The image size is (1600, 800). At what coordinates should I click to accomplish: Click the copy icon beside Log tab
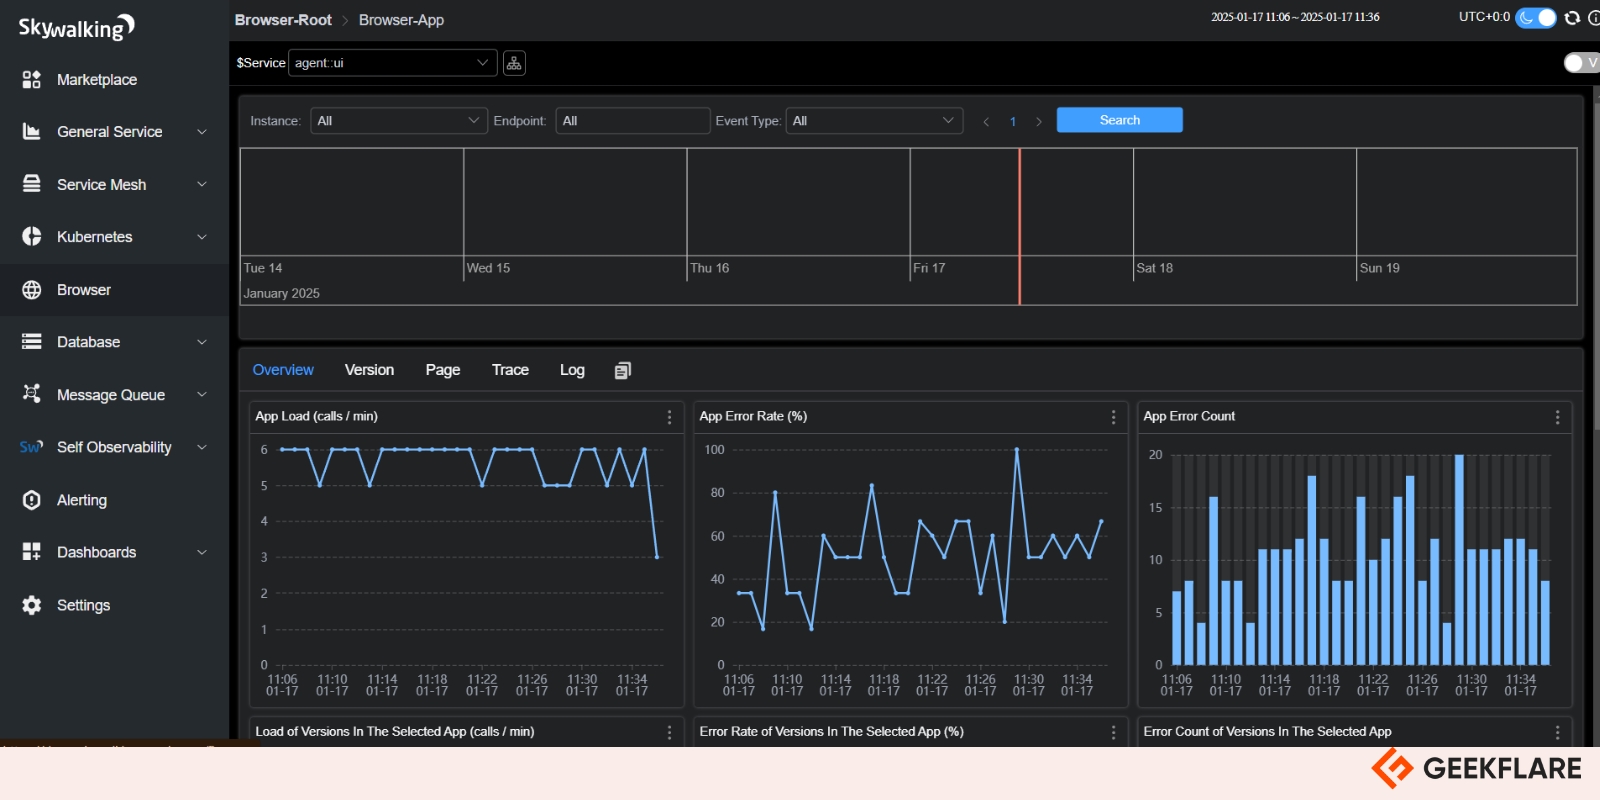point(622,371)
